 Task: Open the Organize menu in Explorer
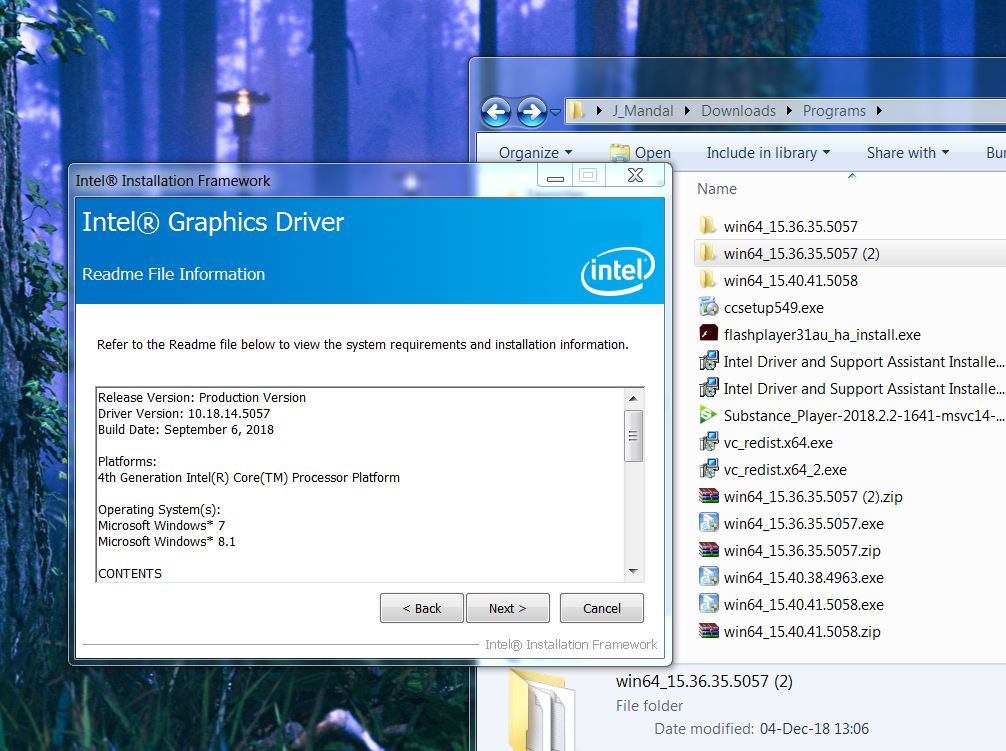(x=535, y=153)
